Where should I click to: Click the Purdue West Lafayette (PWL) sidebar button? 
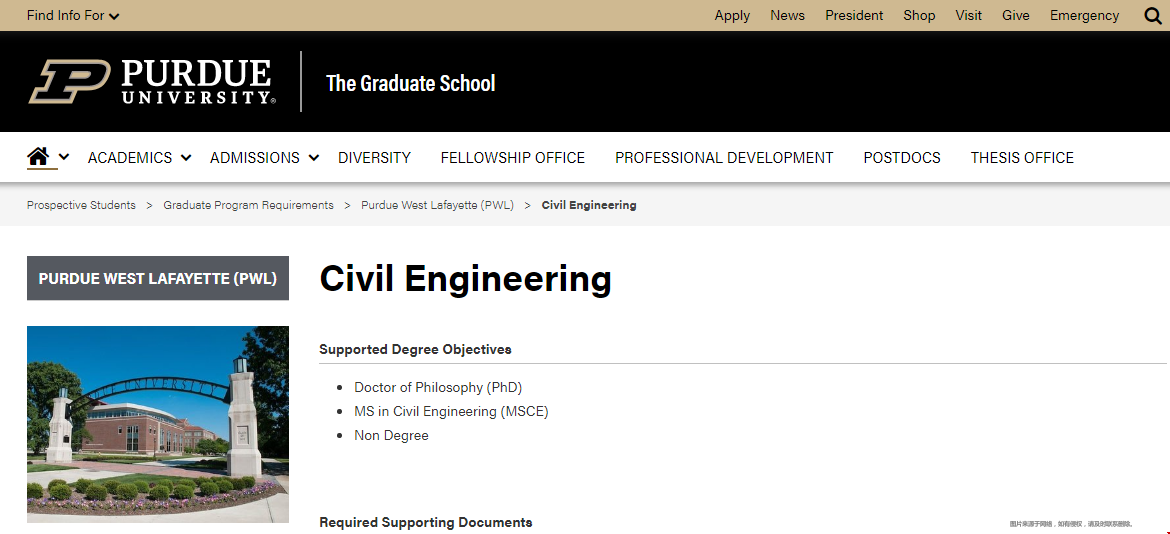[x=157, y=278]
